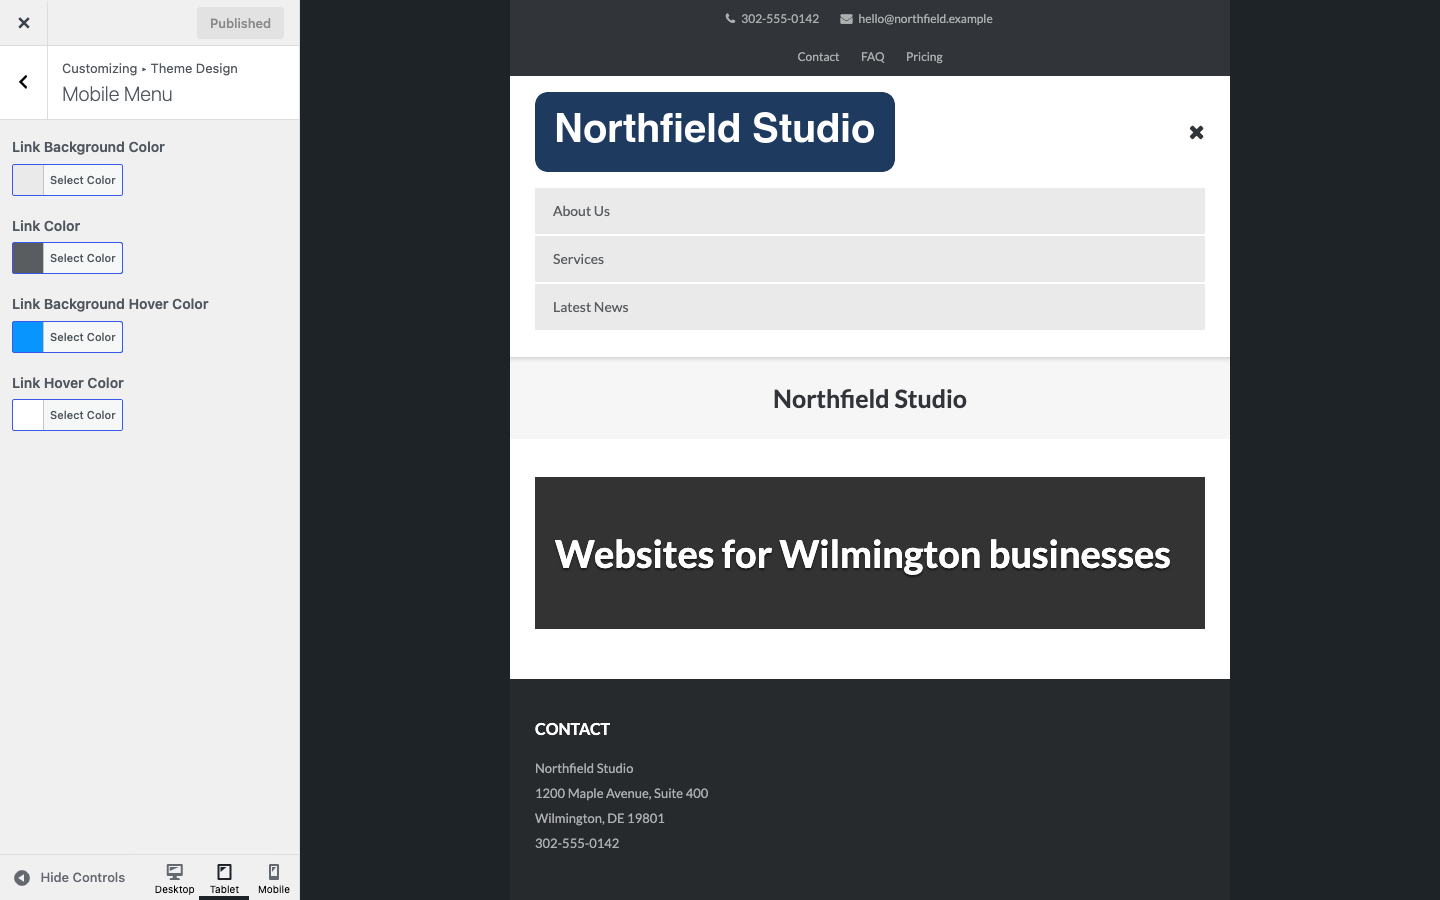Open the Latest News mobile menu item
This screenshot has height=900, width=1440.
(x=870, y=307)
